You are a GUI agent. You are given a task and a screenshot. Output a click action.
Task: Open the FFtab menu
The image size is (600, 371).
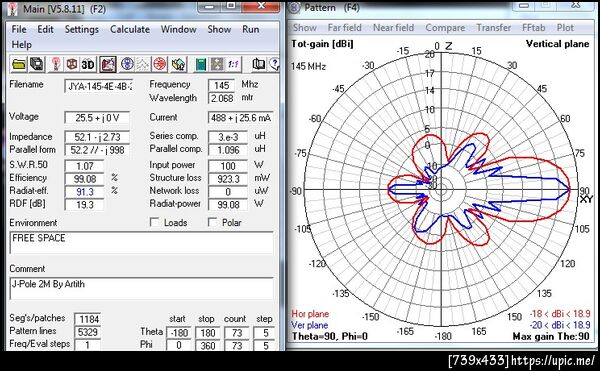533,28
